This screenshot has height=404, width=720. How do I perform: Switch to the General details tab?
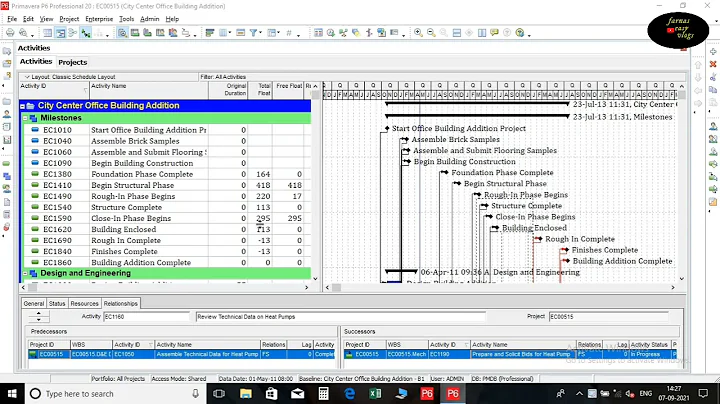tap(34, 303)
